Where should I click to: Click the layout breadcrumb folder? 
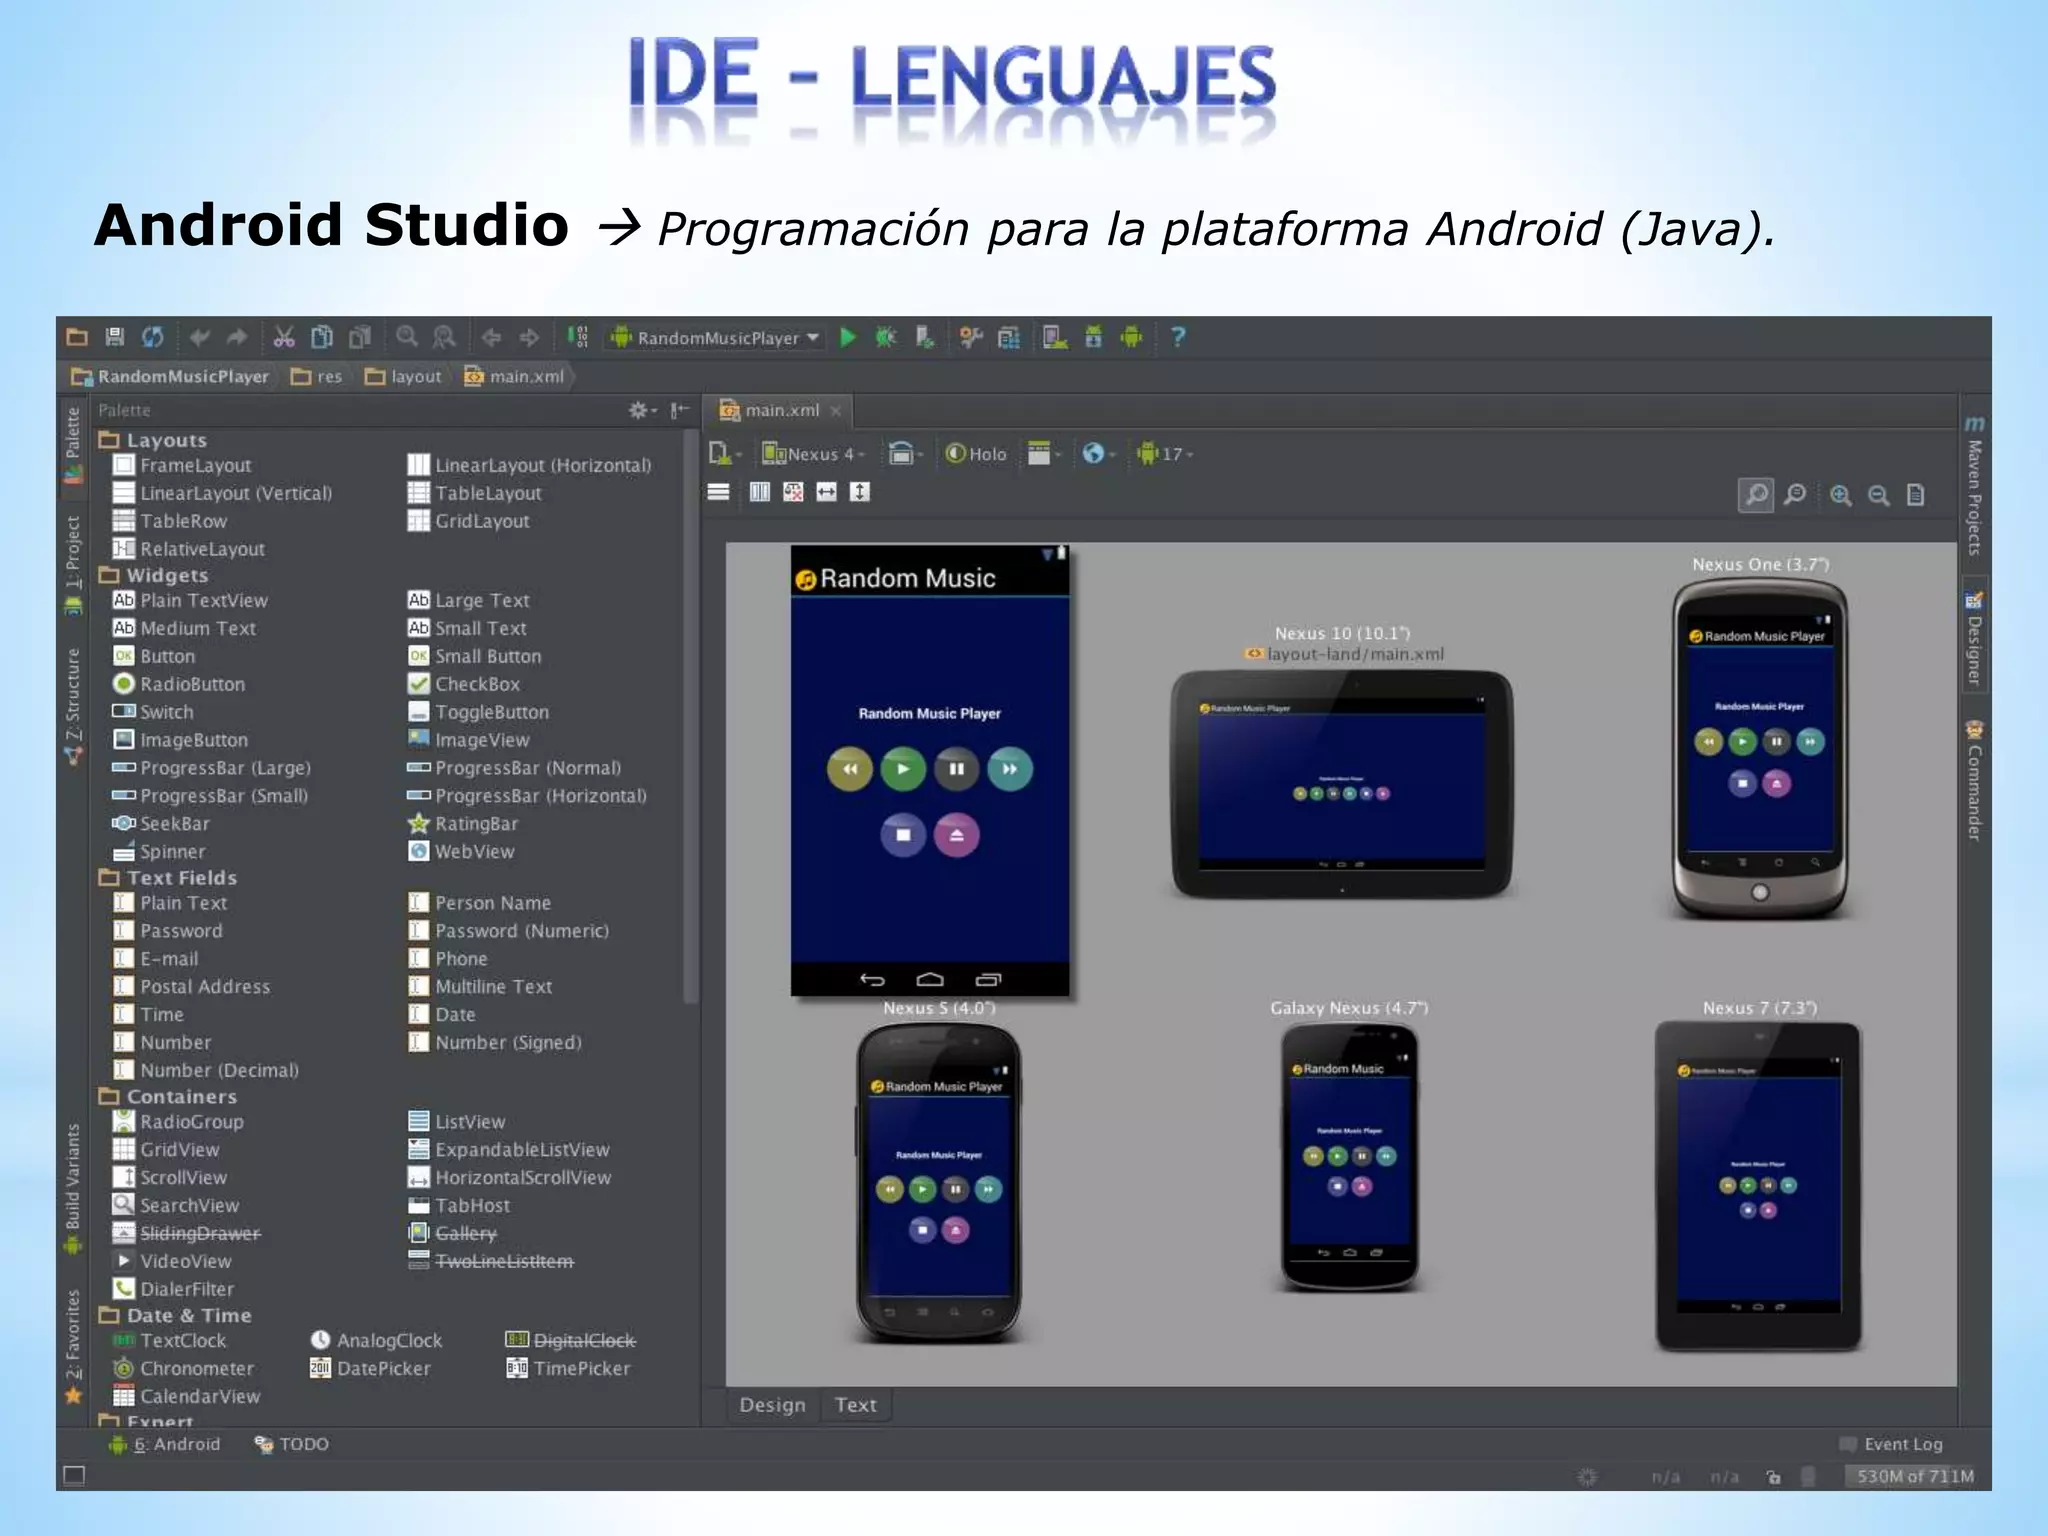[404, 377]
